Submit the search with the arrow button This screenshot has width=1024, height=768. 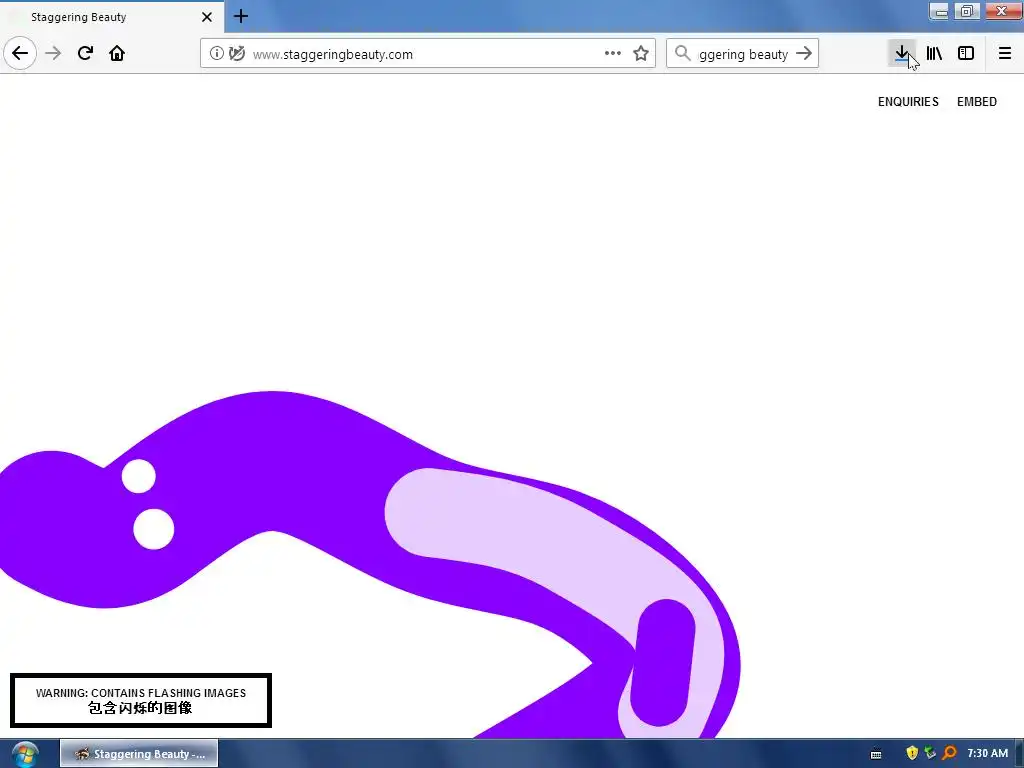pos(804,54)
